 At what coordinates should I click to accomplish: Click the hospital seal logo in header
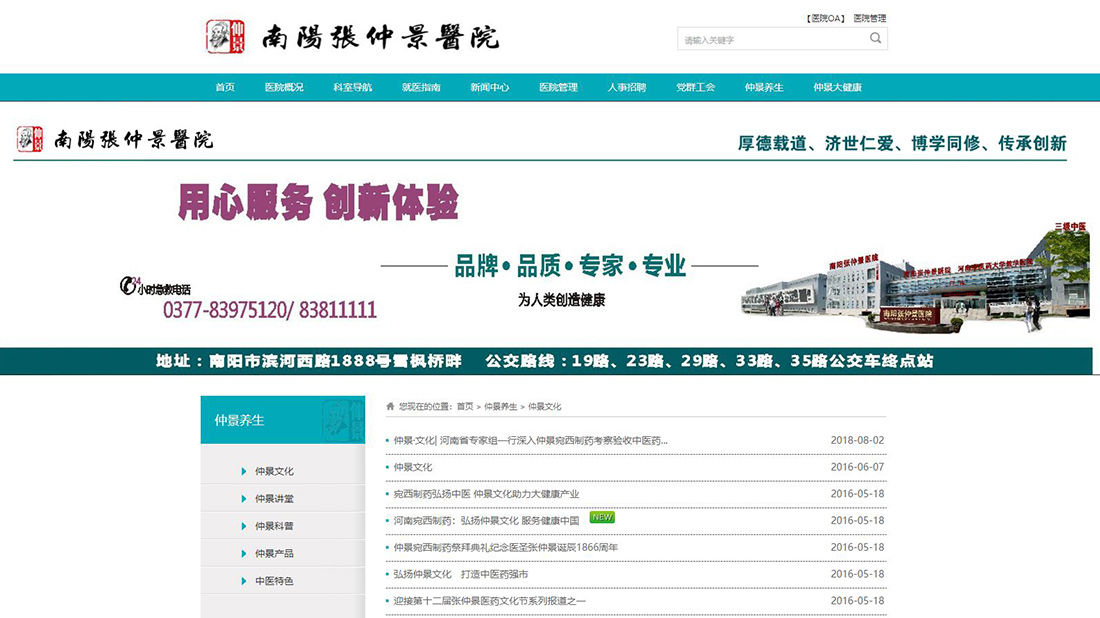coord(225,37)
